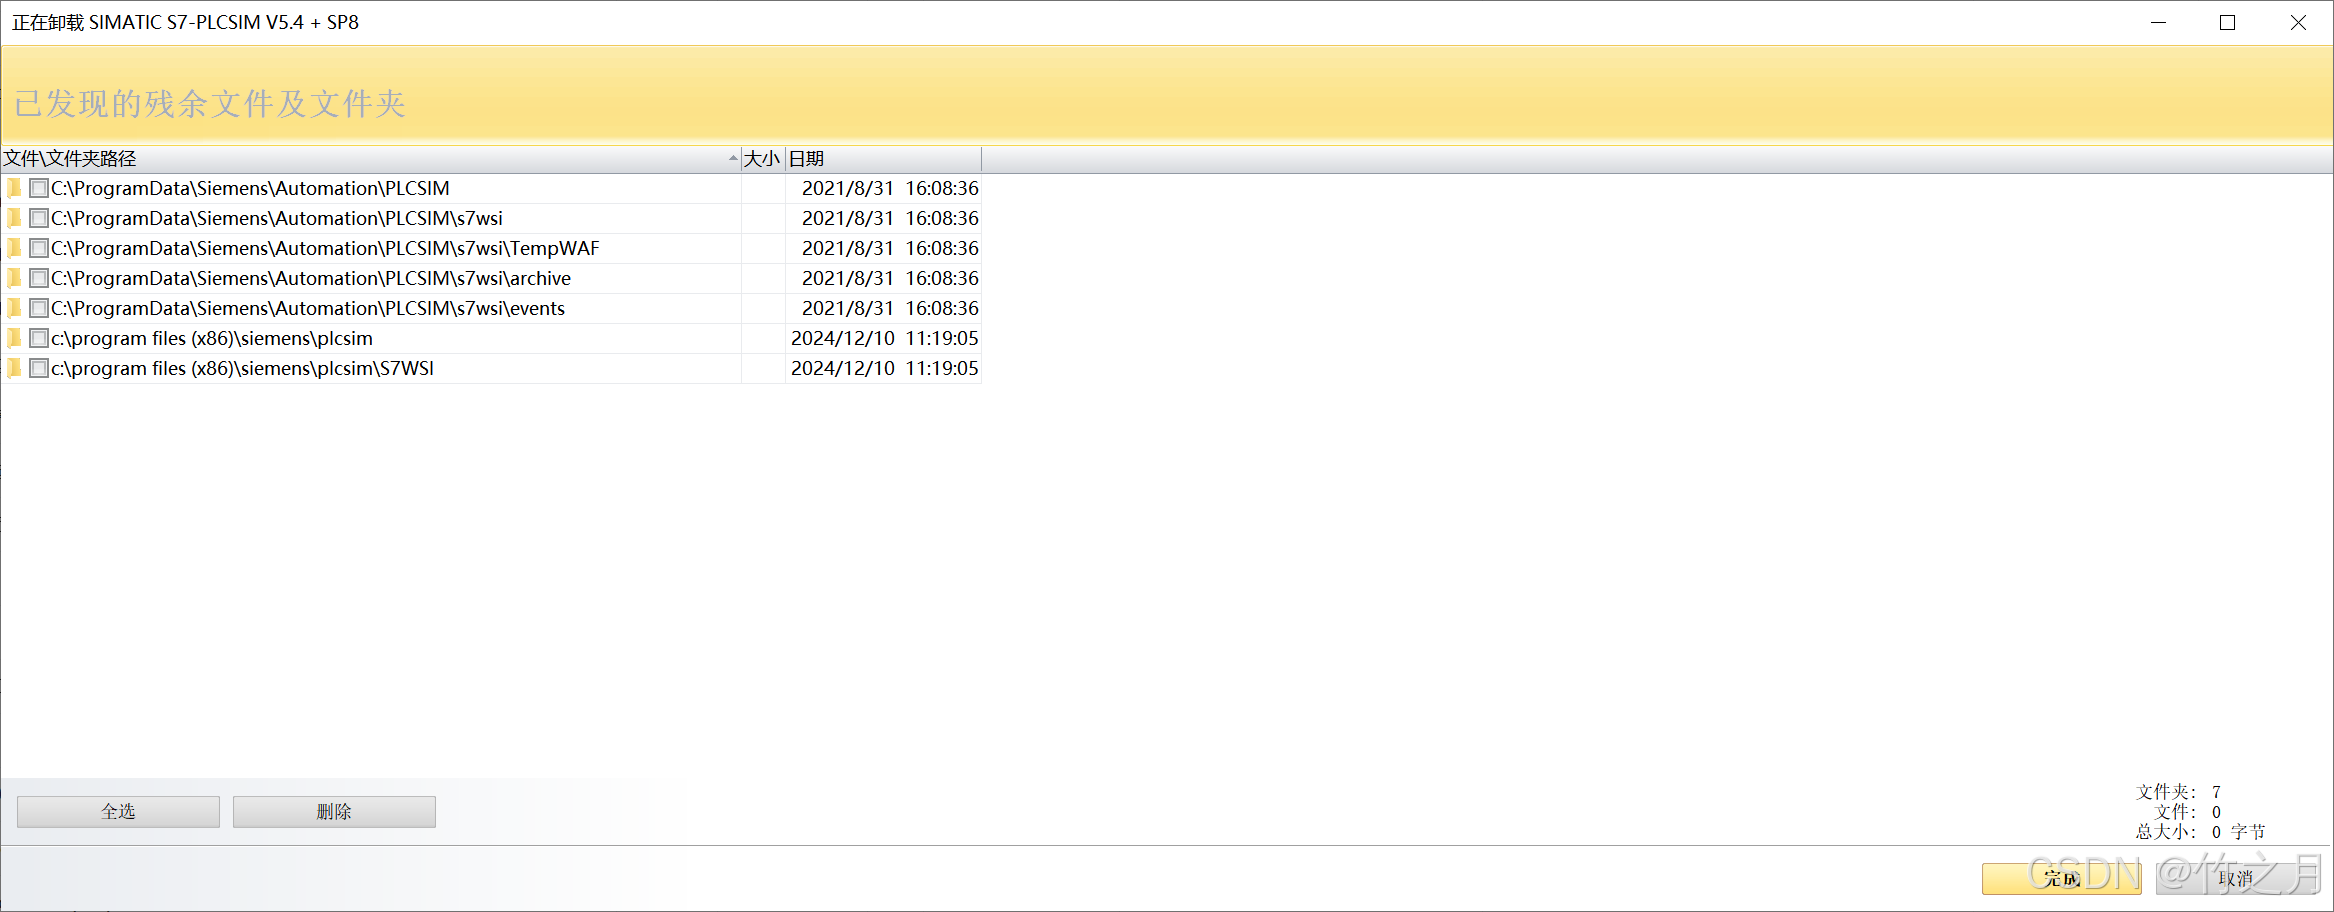The height and width of the screenshot is (912, 2334).
Task: Click folder icon of s7wsi\events row
Action: (x=14, y=308)
